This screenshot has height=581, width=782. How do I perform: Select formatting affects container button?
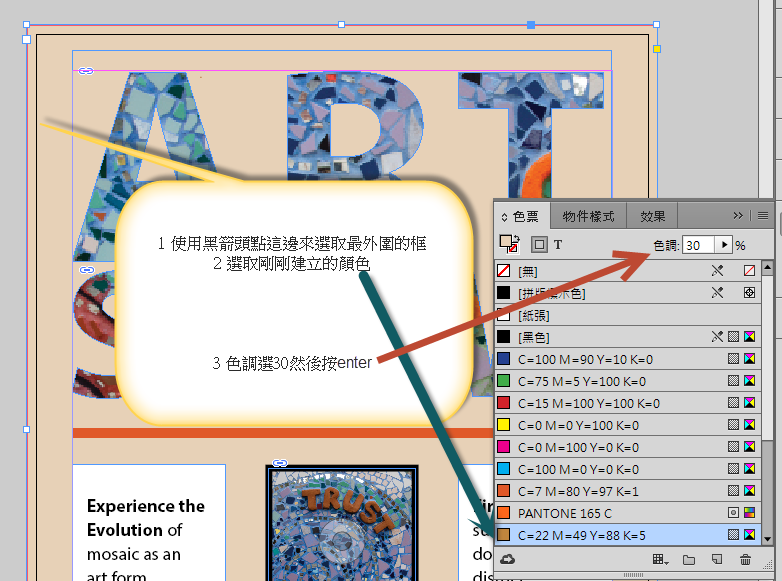tap(539, 244)
